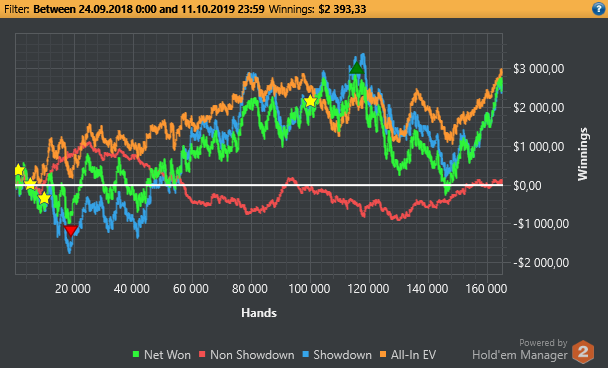
Task: Click the 120 000 hands axis label
Action: 368,289
